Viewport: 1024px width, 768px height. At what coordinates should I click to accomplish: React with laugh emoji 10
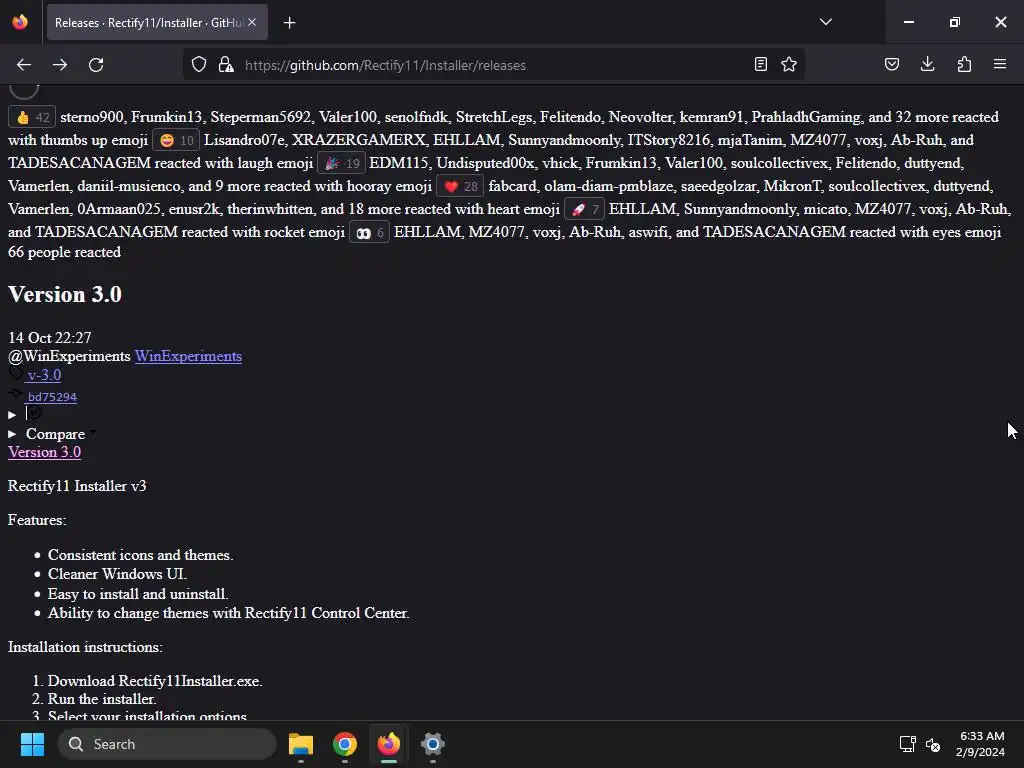click(x=176, y=140)
